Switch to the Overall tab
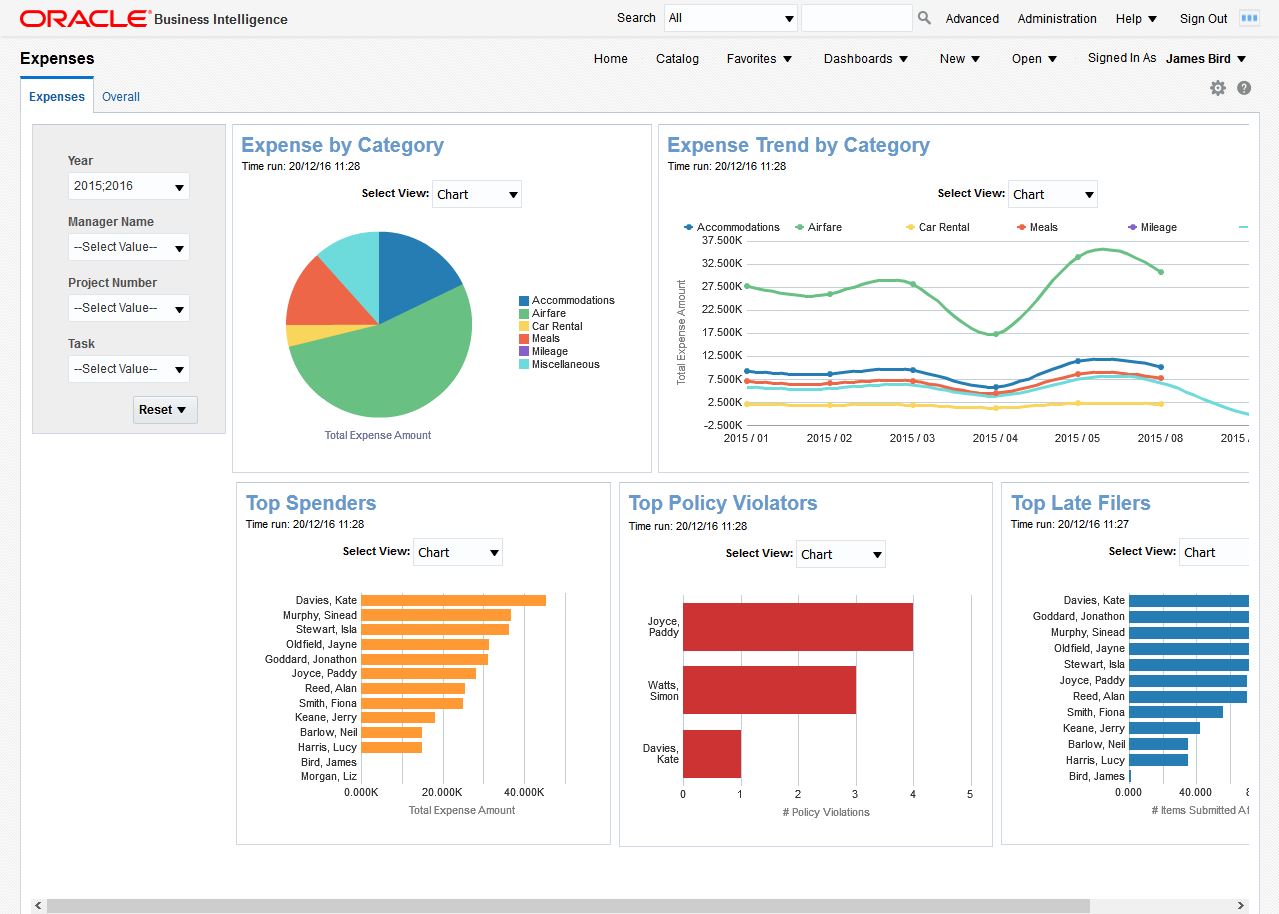Image resolution: width=1279 pixels, height=914 pixels. pos(120,96)
